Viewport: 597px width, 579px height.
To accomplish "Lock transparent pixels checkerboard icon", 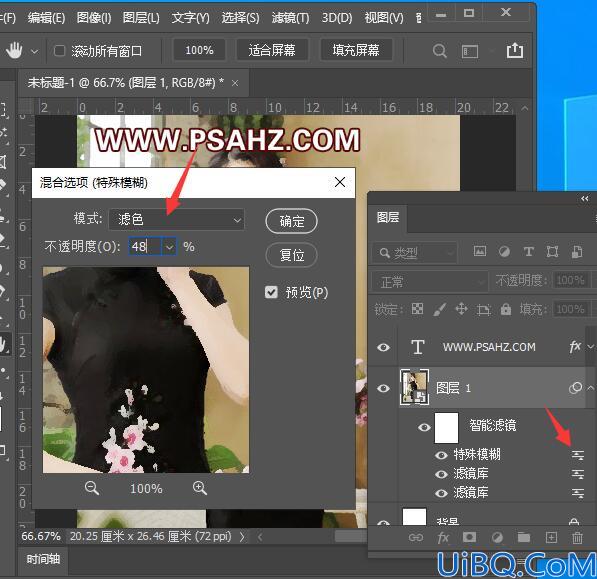I will [x=417, y=309].
